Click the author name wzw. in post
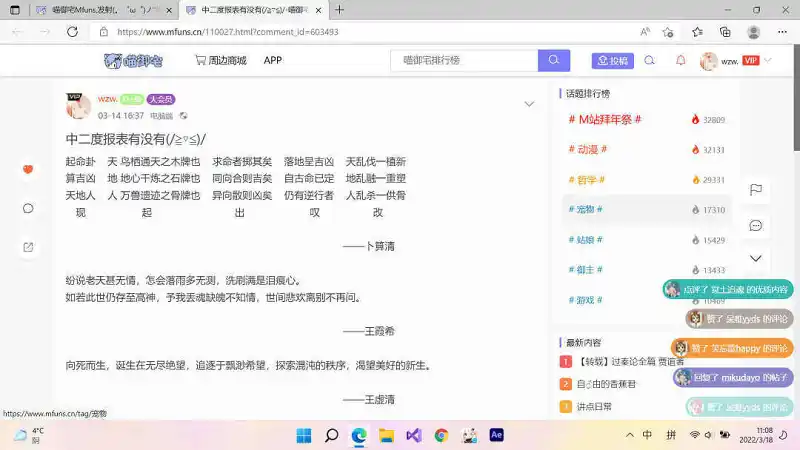Screen dimensions: 800x450 (x=108, y=99)
